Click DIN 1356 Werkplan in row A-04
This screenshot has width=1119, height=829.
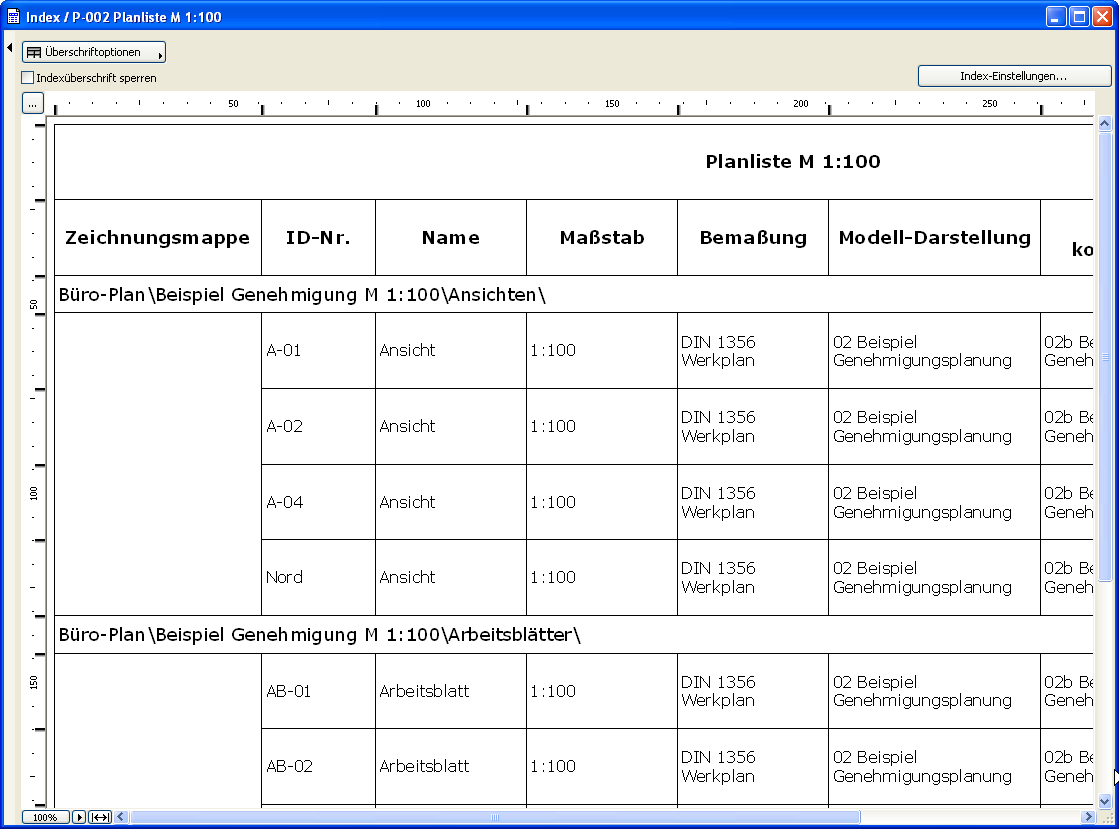[753, 502]
